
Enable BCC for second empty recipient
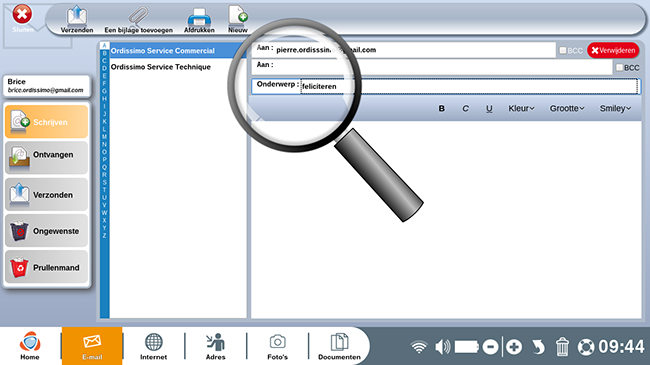click(x=619, y=67)
